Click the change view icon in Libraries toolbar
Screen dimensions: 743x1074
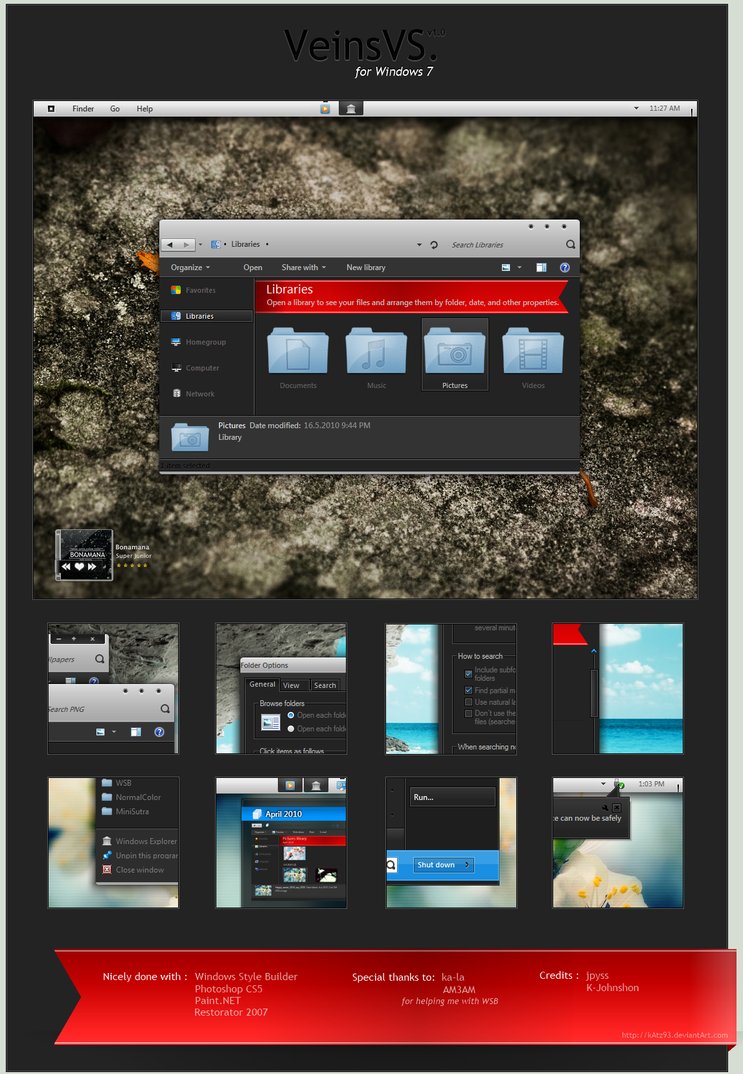505,267
